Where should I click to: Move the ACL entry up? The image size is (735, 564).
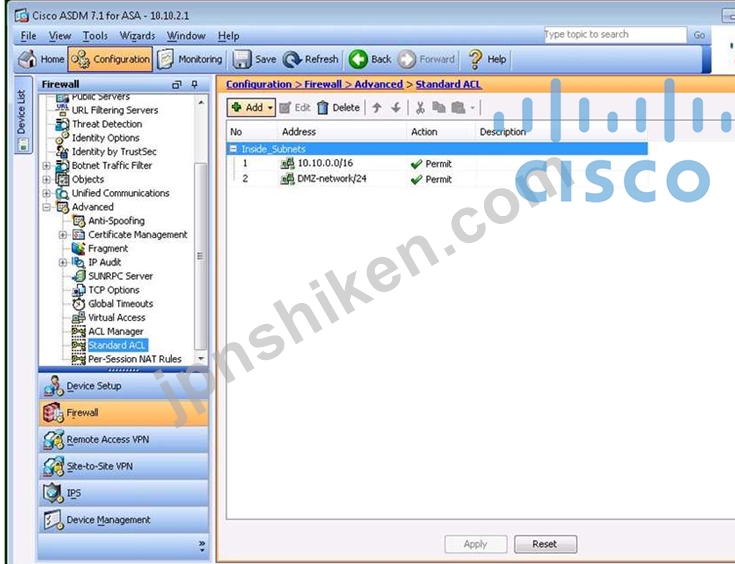[376, 108]
